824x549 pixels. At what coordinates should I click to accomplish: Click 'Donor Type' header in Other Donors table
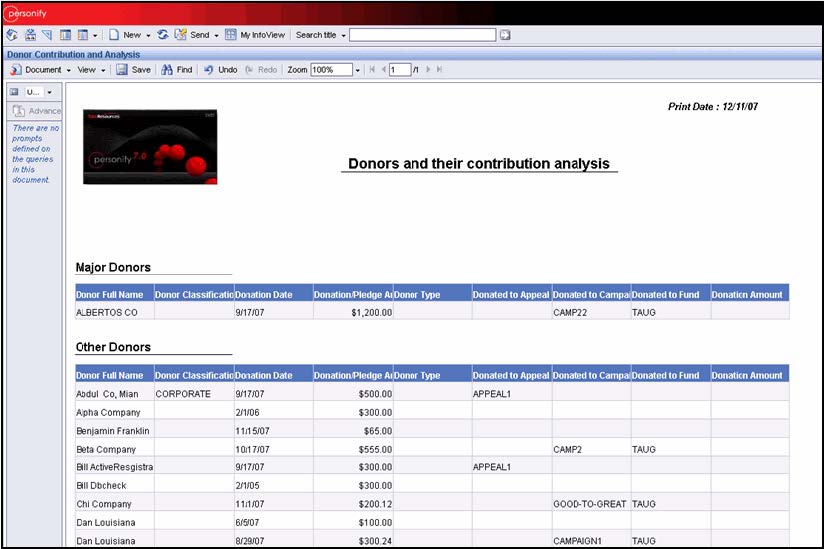coord(432,375)
